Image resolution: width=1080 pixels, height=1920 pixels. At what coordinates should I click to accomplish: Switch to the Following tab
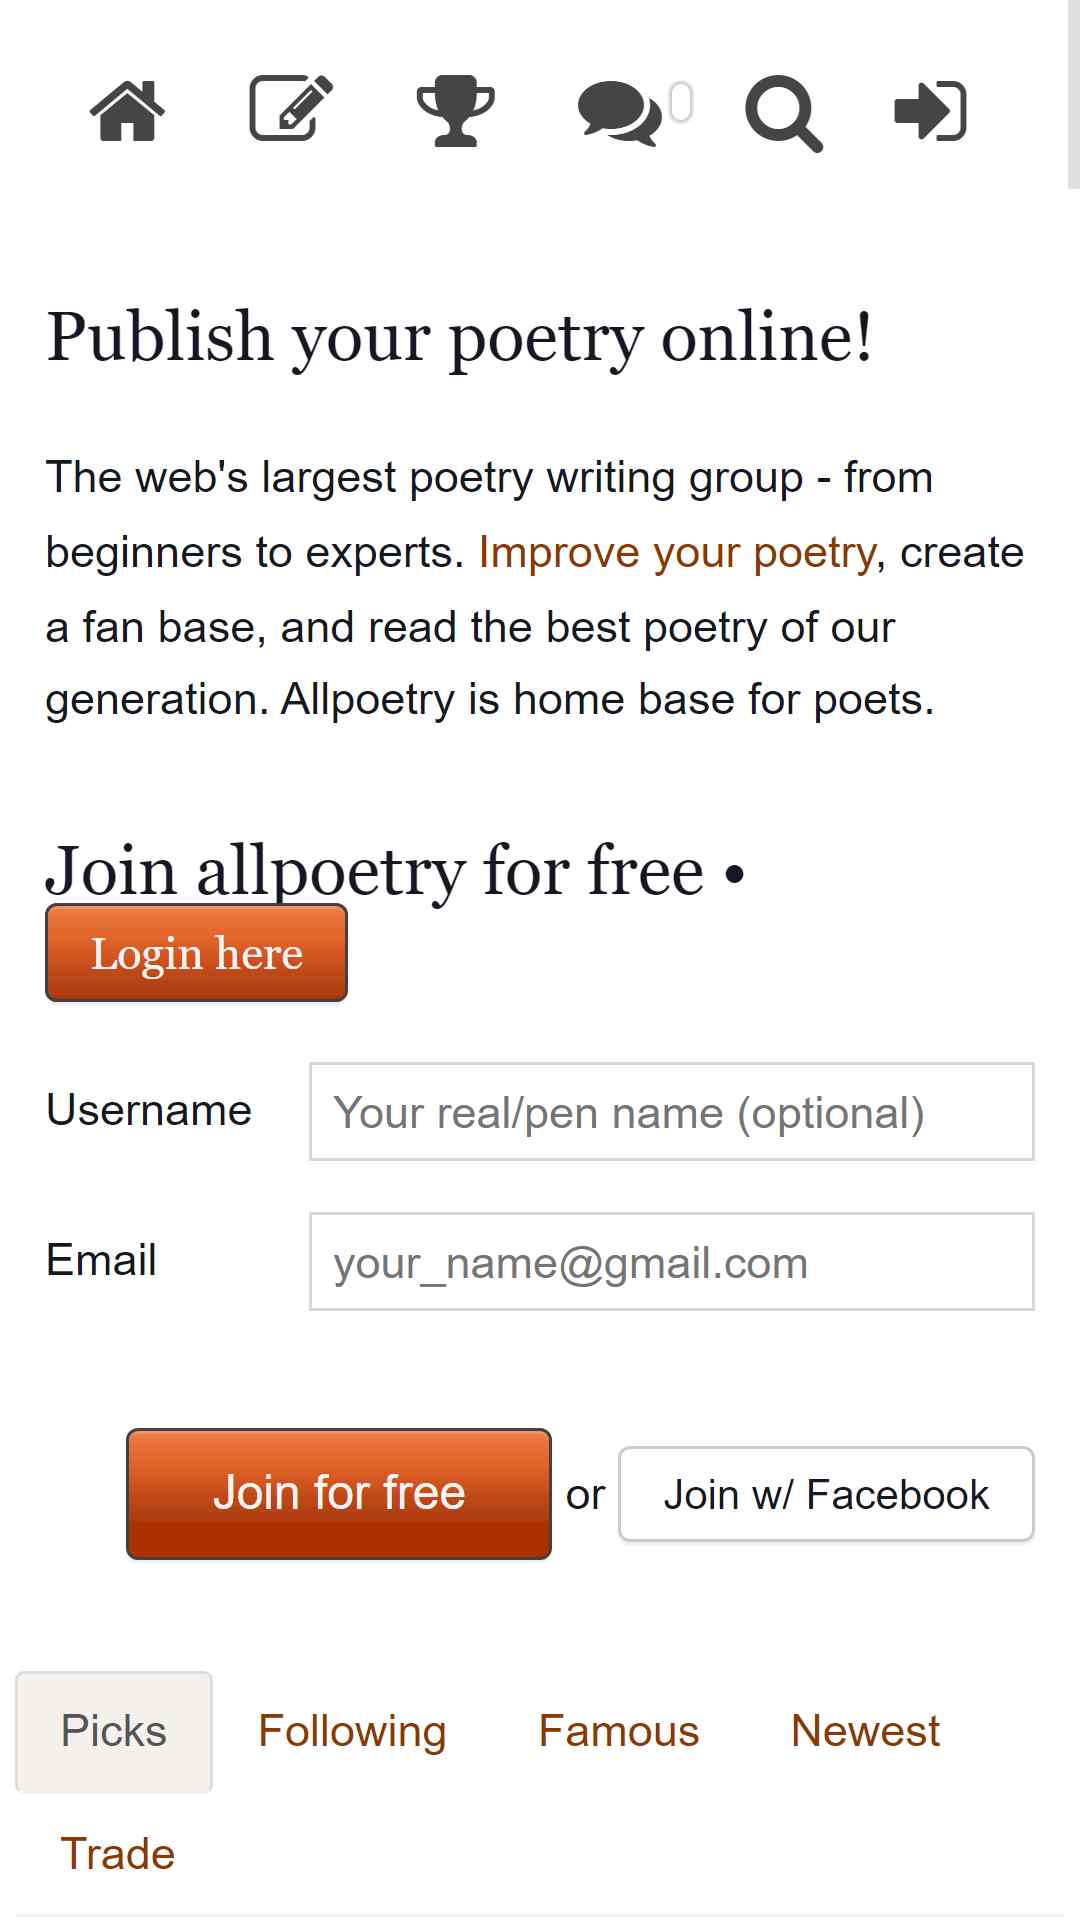click(352, 1731)
